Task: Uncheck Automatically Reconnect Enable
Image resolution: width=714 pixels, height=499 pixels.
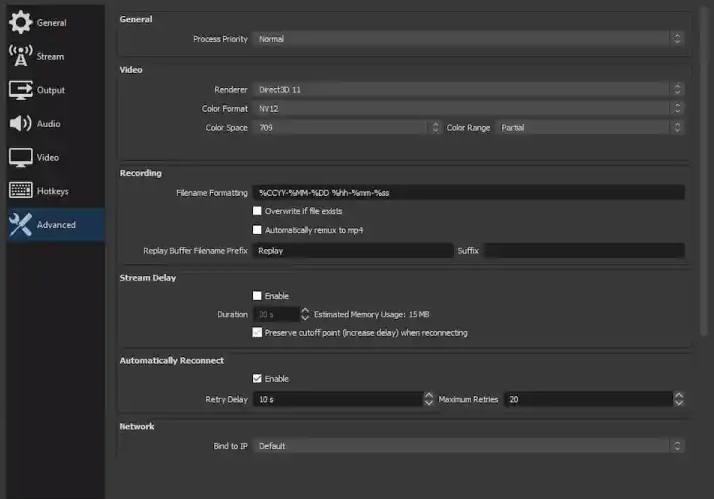Action: [x=257, y=379]
